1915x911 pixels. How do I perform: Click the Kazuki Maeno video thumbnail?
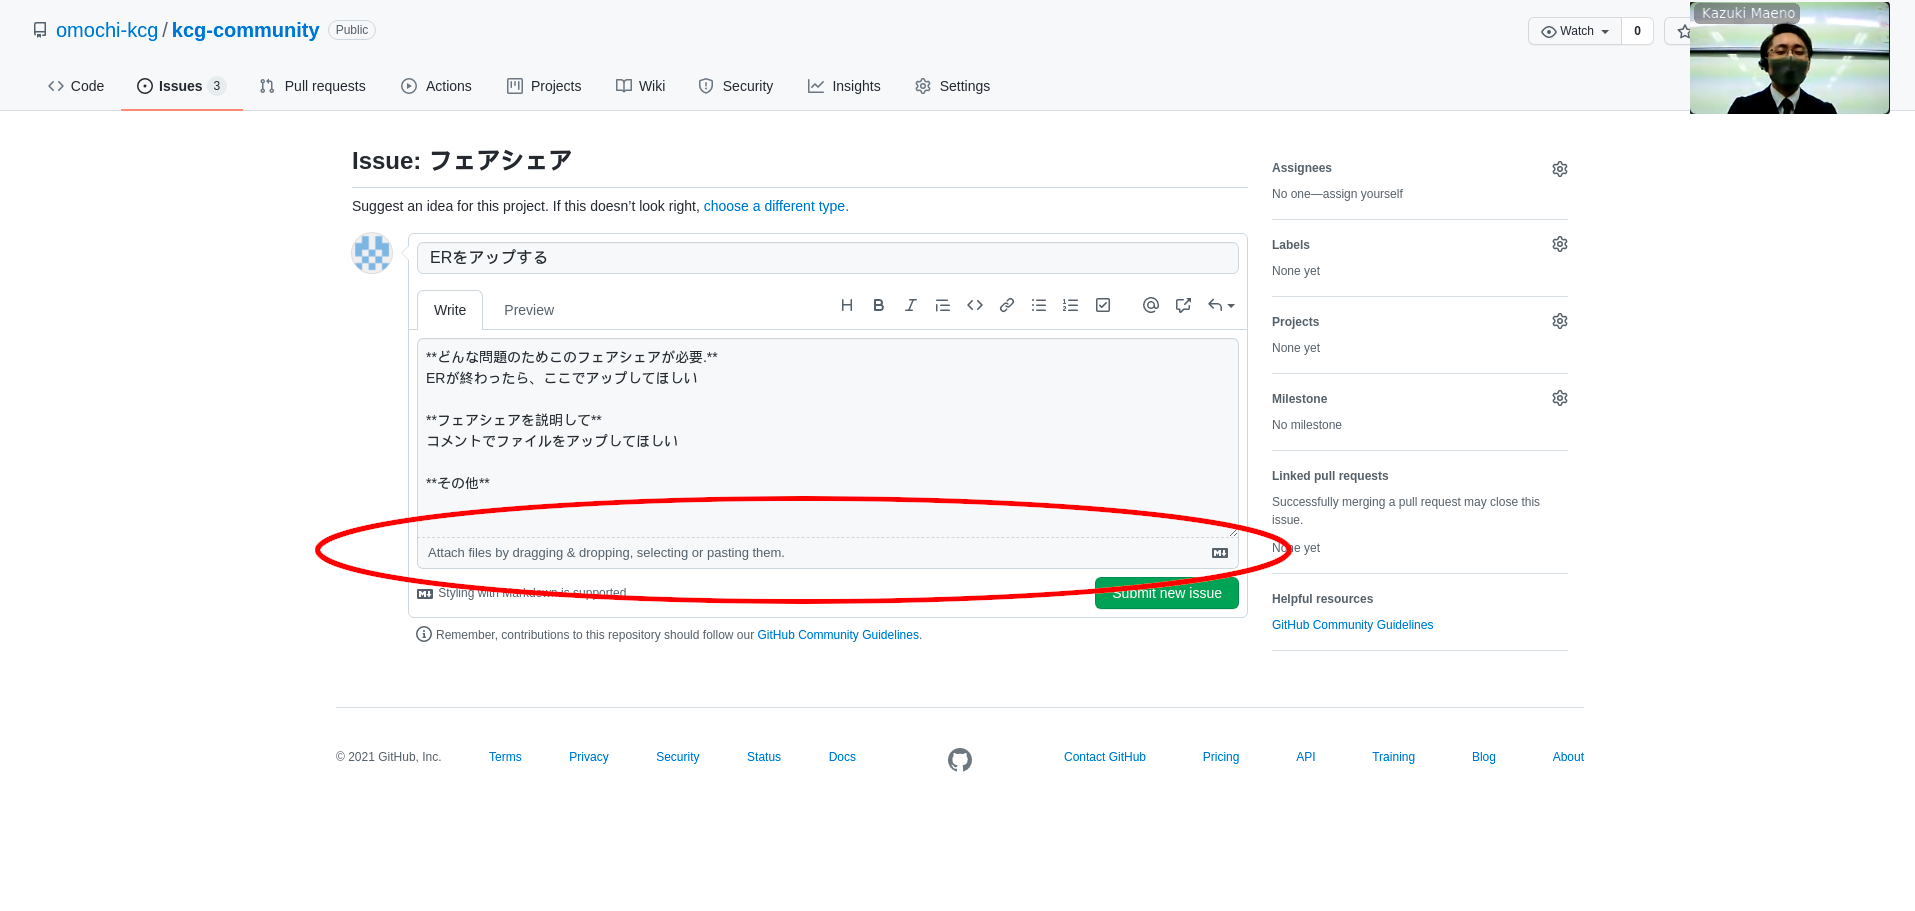1790,58
